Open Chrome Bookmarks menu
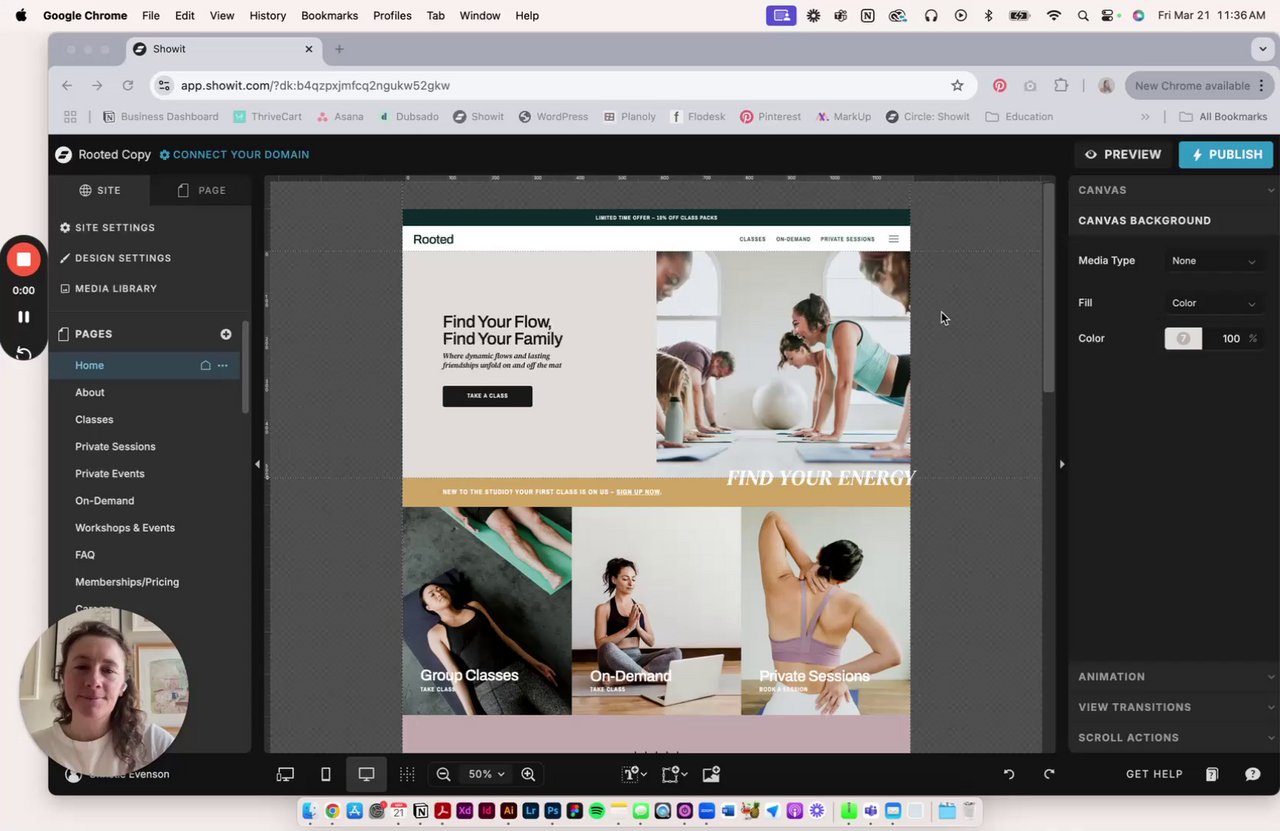1280x831 pixels. [x=329, y=16]
